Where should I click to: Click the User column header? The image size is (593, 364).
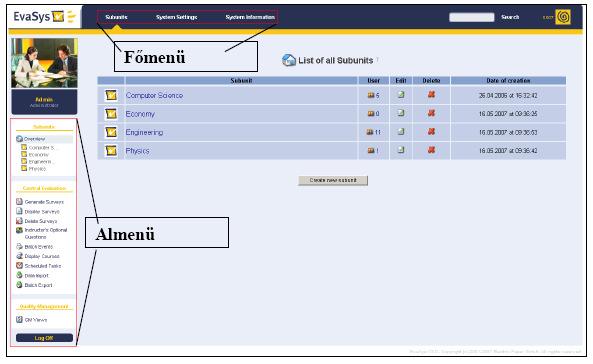point(374,81)
